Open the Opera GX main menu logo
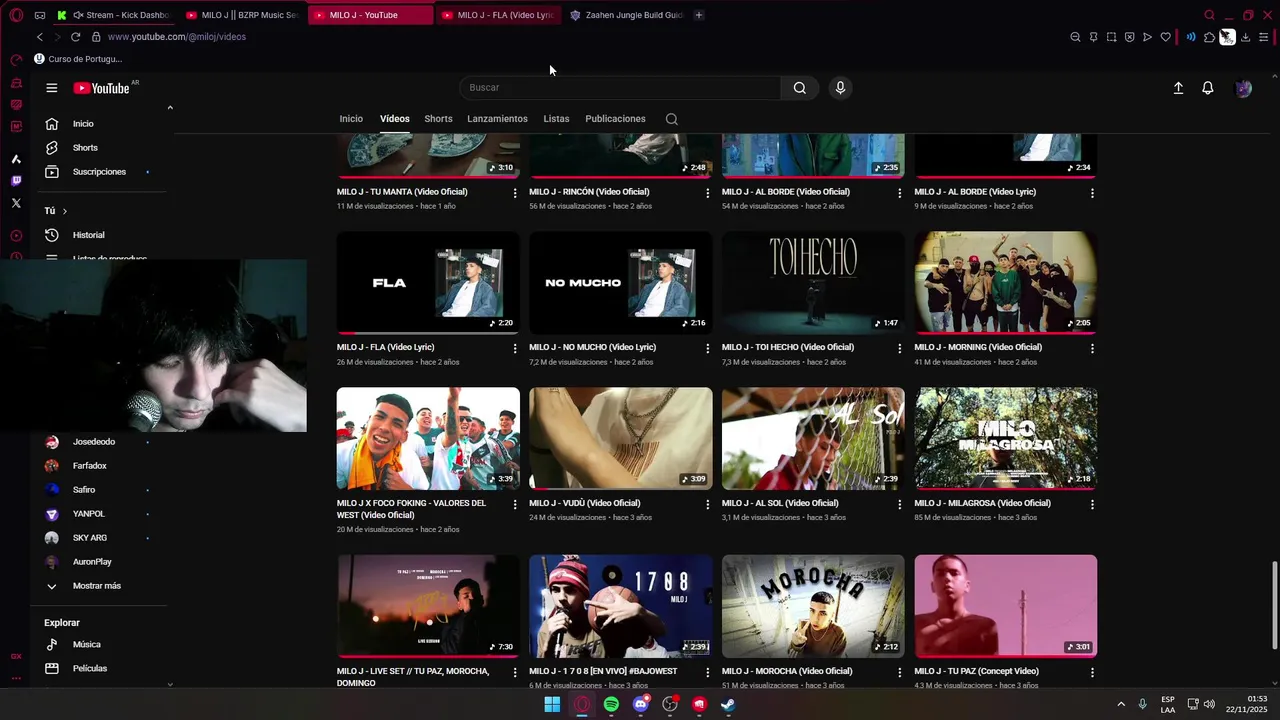1280x720 pixels. point(16,15)
